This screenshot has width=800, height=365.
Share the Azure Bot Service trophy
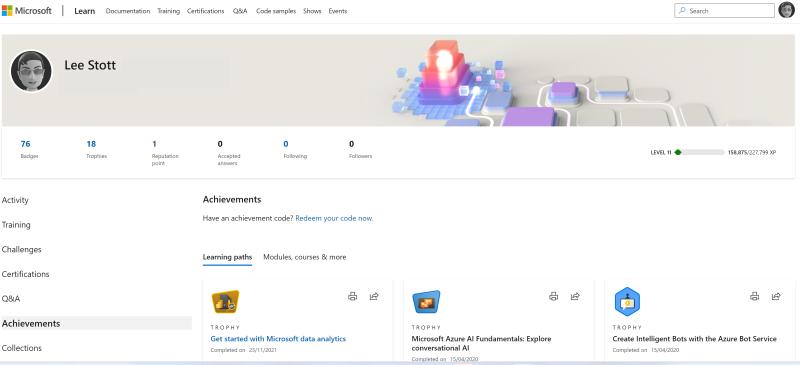point(776,296)
